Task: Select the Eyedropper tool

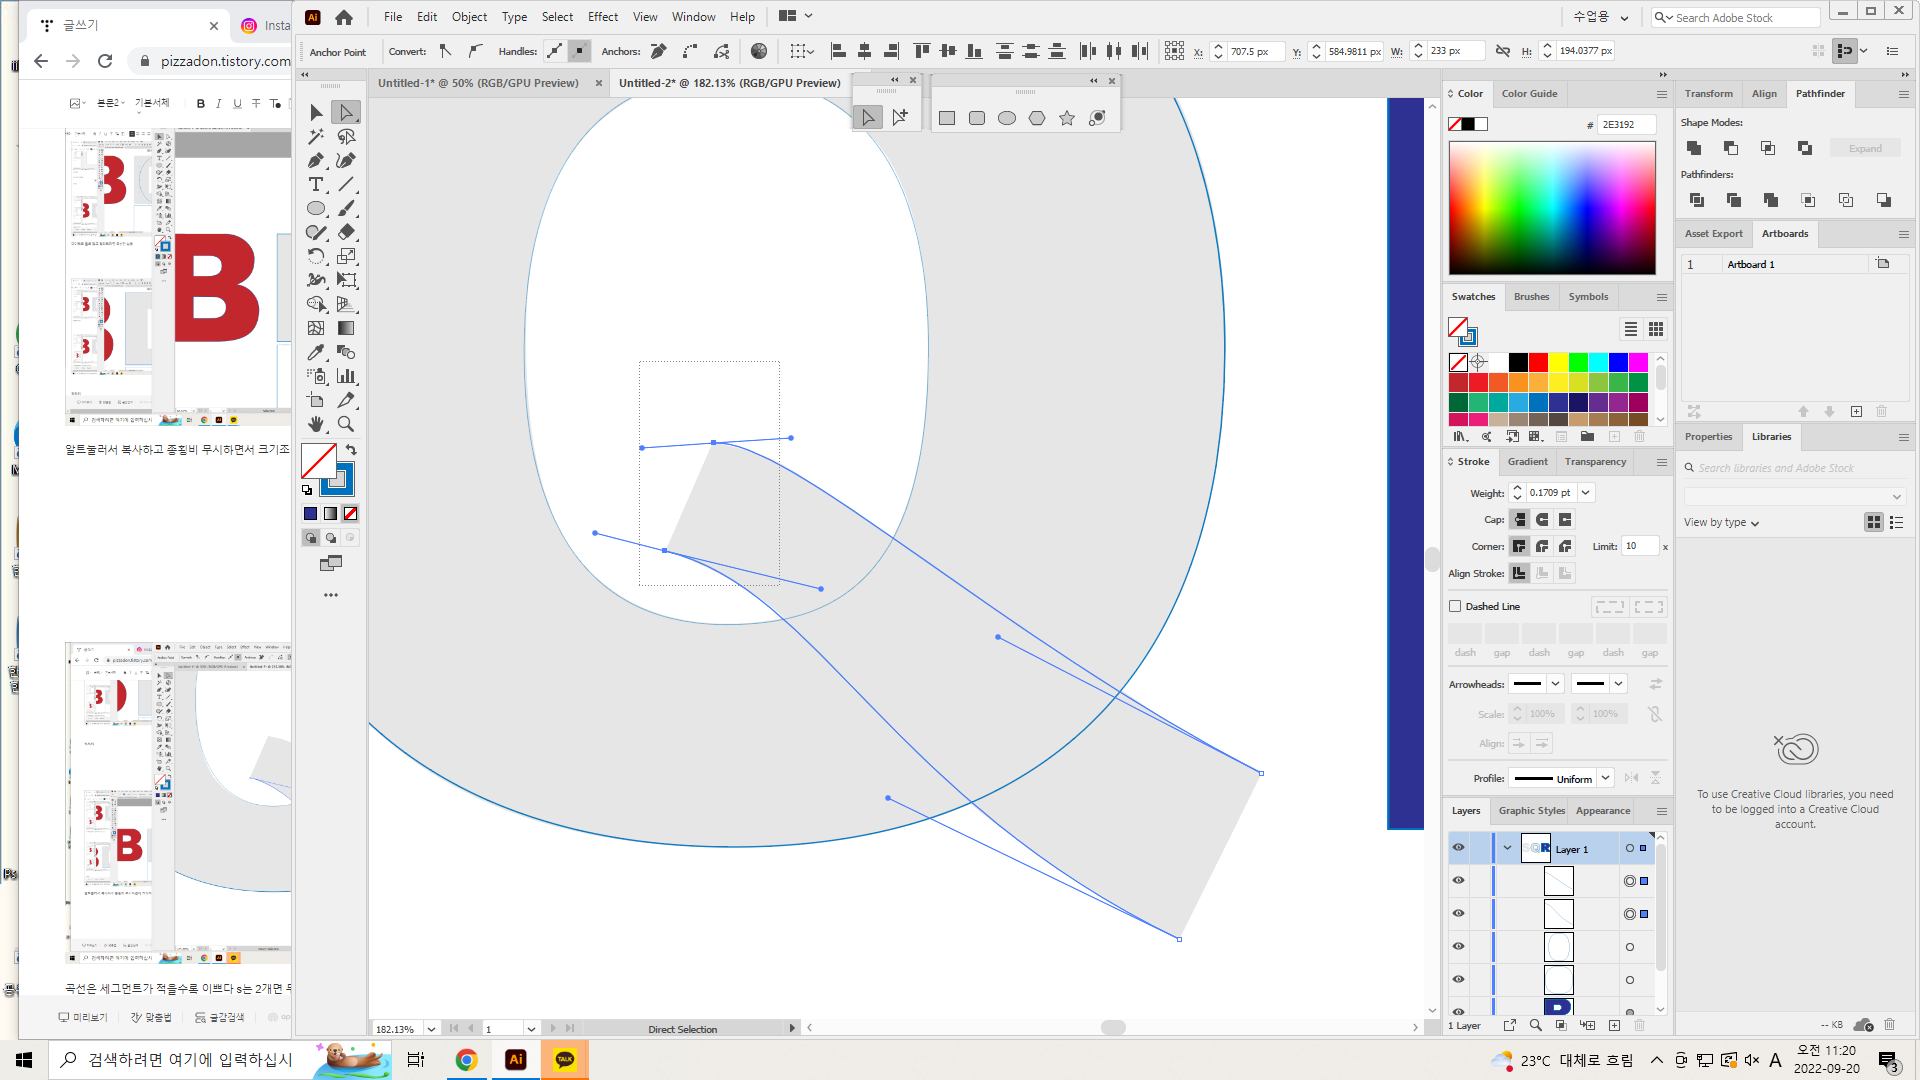Action: [316, 352]
